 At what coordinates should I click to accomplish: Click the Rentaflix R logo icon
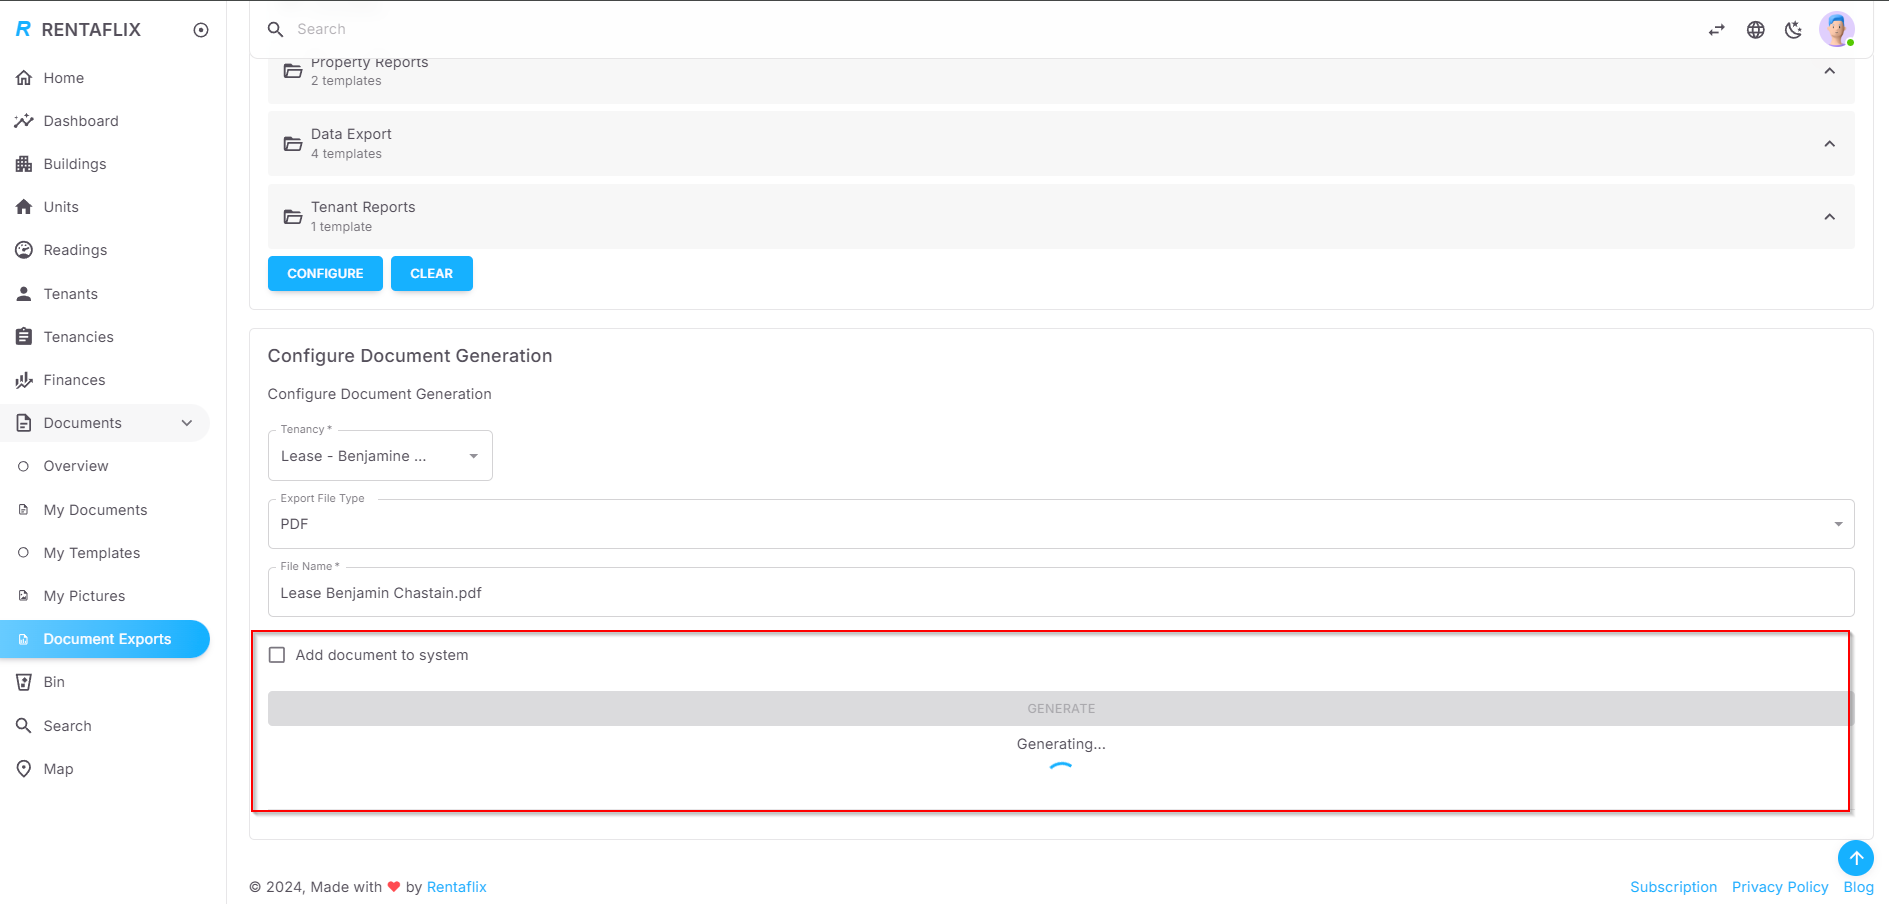[x=21, y=29]
